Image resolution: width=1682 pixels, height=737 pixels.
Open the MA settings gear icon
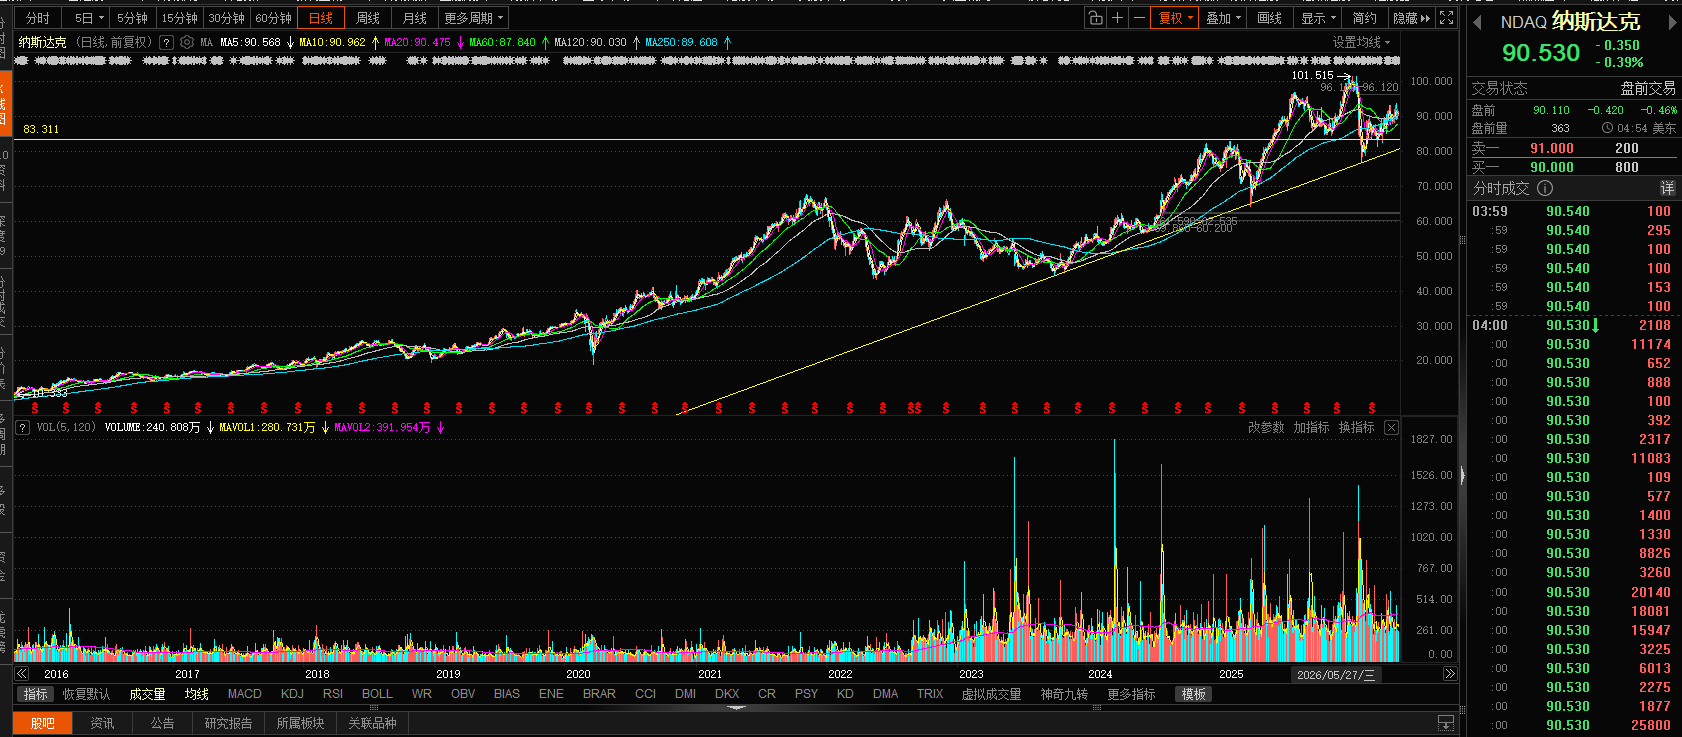[187, 43]
